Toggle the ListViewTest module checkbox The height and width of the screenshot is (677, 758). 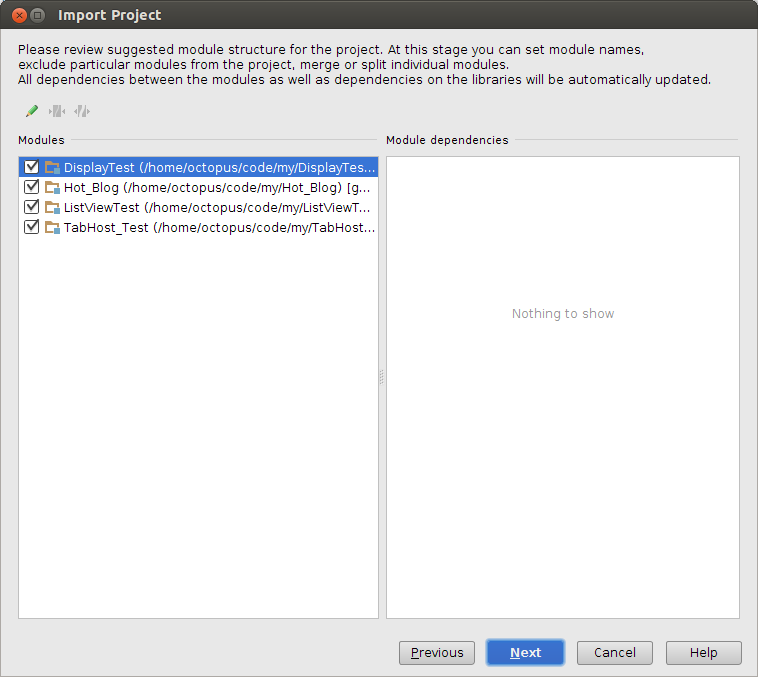[x=31, y=207]
